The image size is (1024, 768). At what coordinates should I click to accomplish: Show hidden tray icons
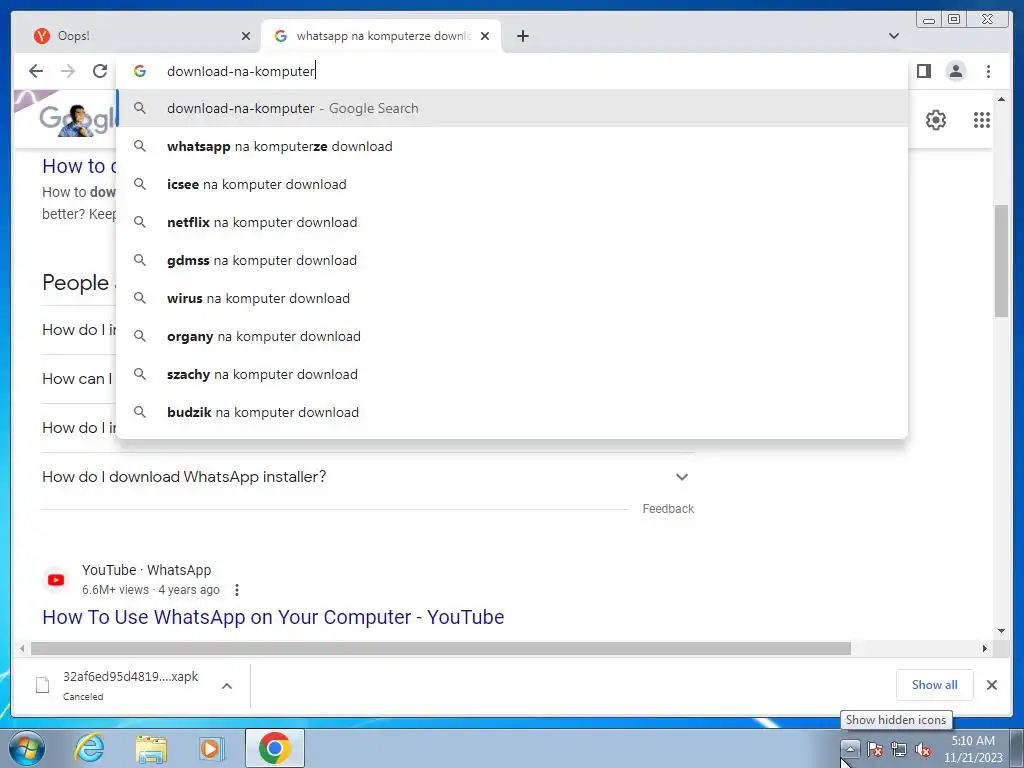tap(850, 749)
